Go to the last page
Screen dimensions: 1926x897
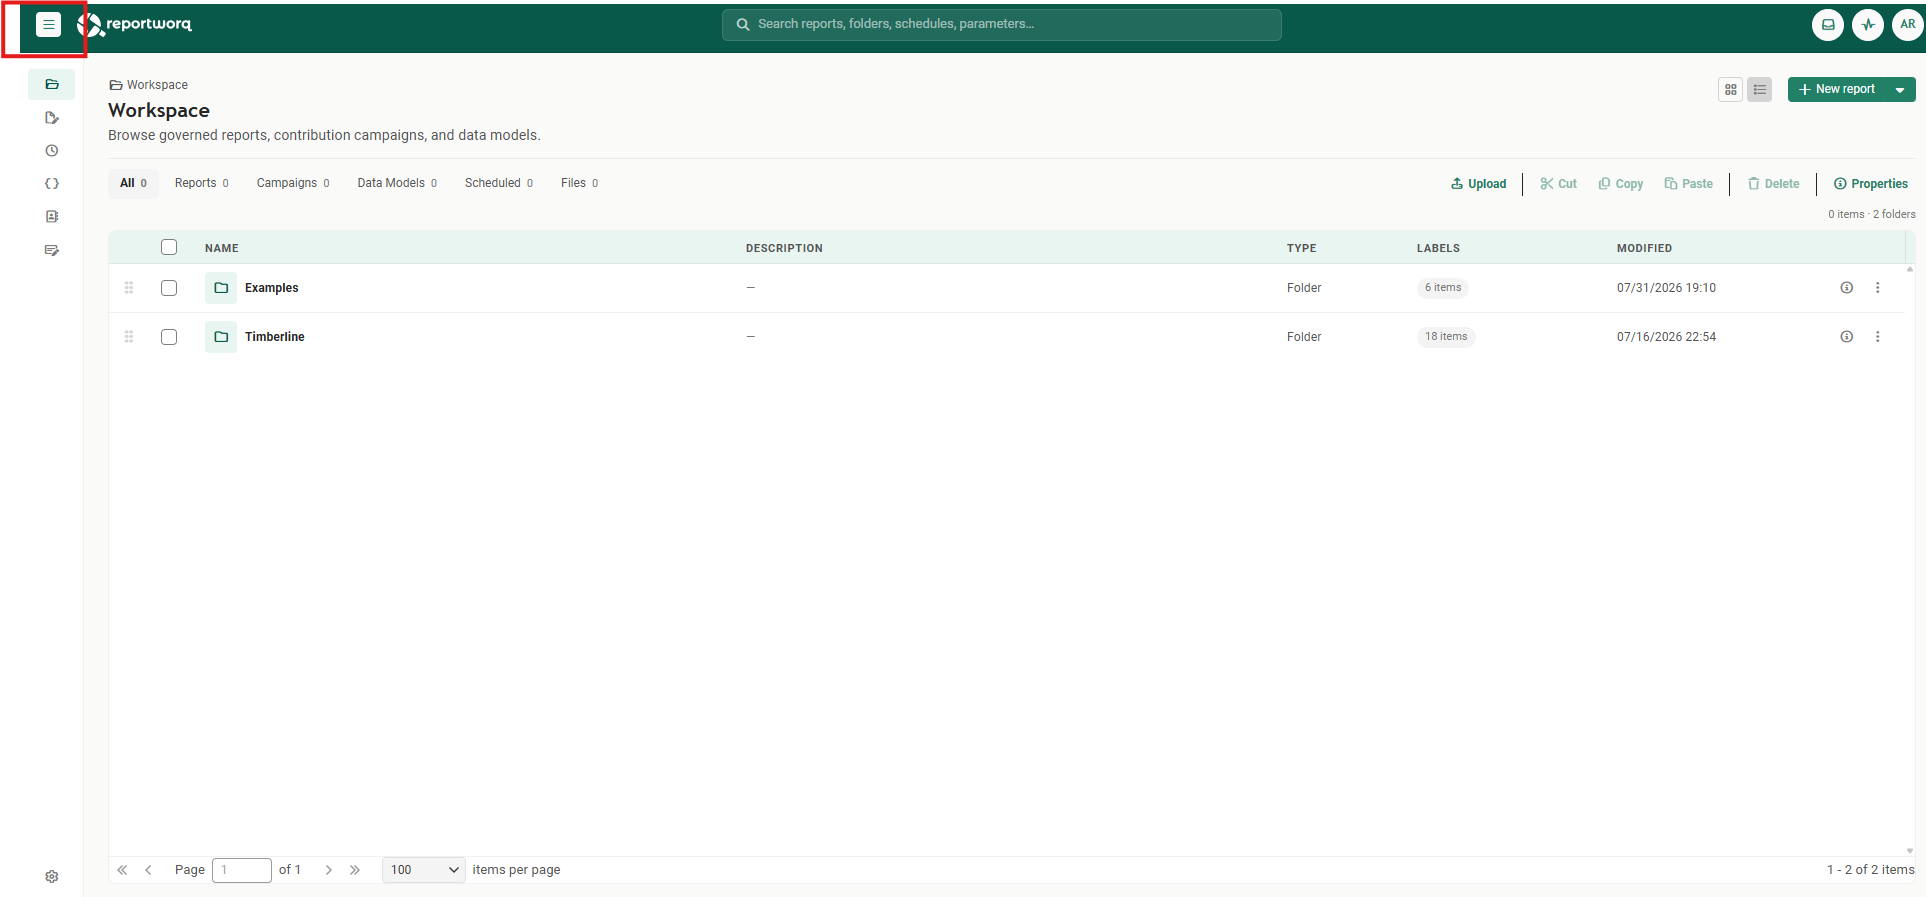[x=355, y=870]
